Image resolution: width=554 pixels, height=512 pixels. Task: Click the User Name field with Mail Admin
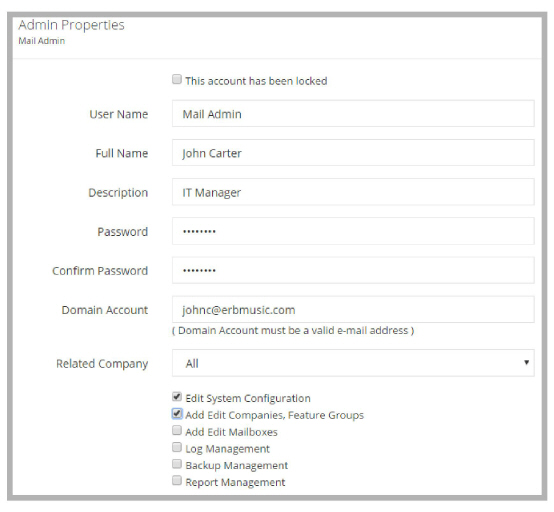pos(353,114)
